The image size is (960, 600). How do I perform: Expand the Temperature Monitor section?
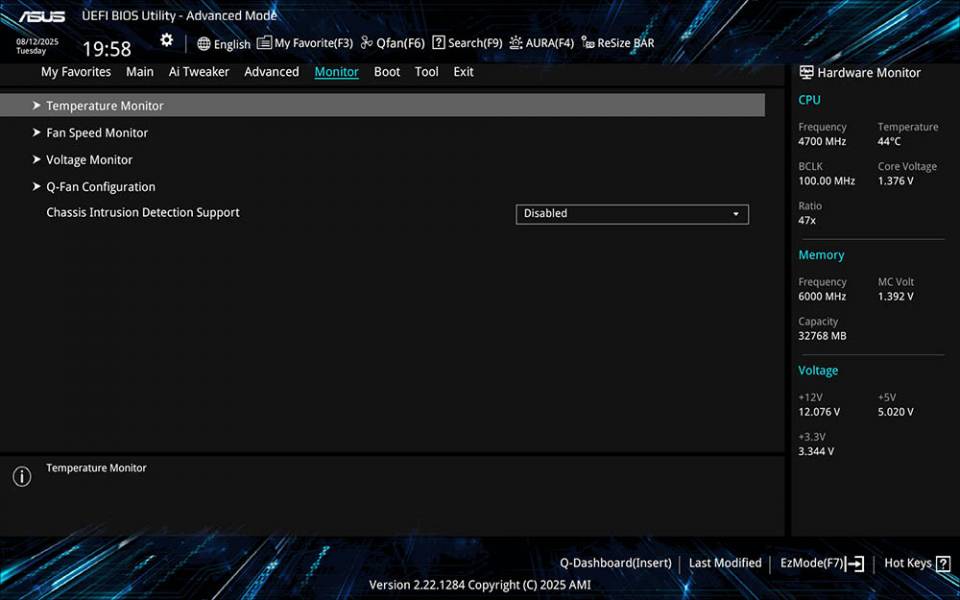[x=104, y=105]
